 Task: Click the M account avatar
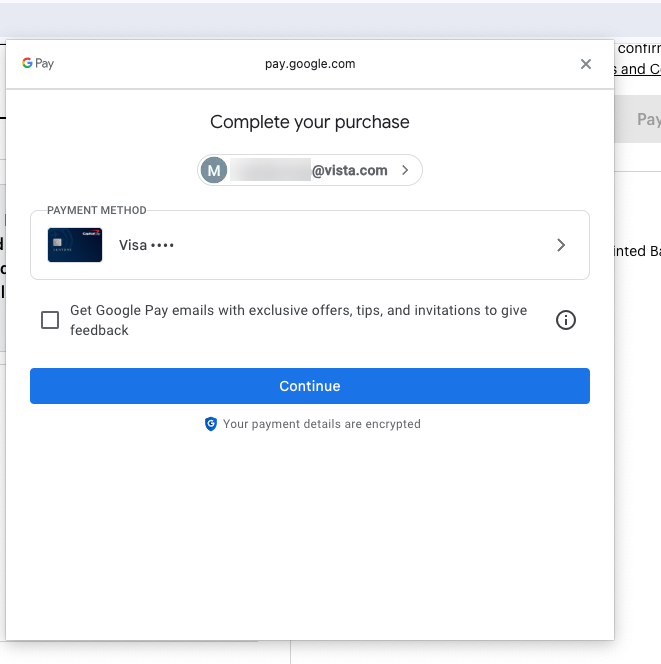[x=214, y=170]
